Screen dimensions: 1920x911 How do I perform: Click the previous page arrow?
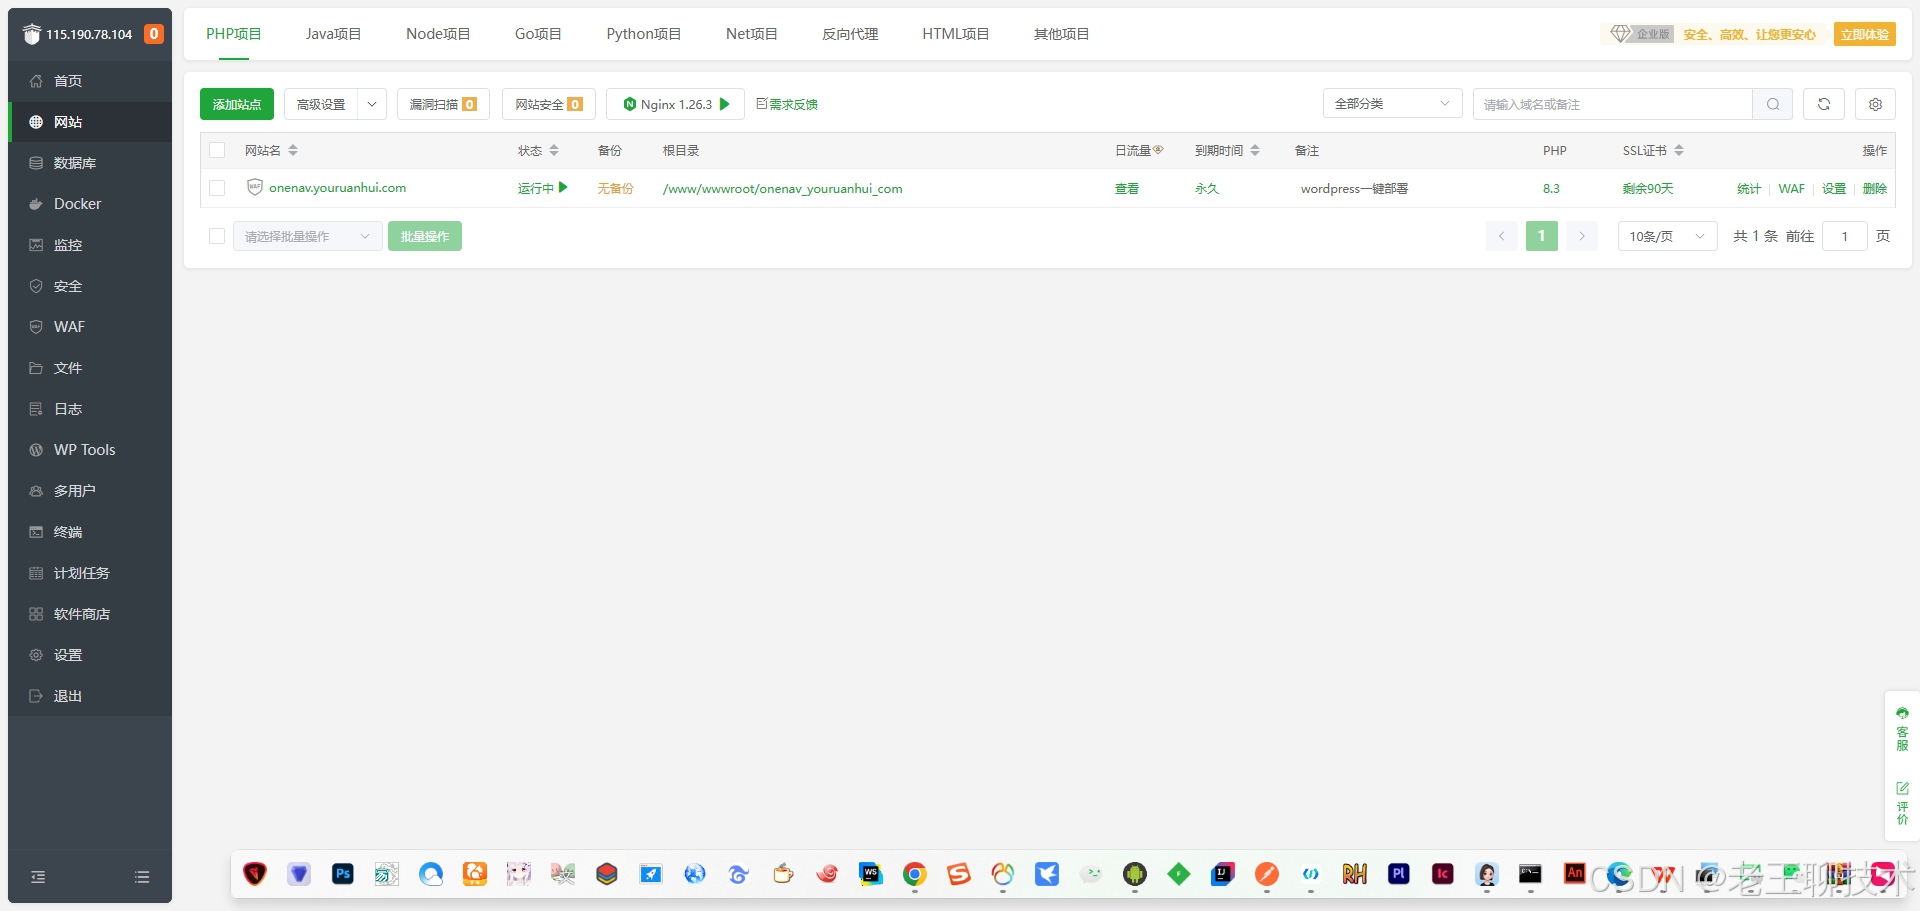(x=1501, y=236)
